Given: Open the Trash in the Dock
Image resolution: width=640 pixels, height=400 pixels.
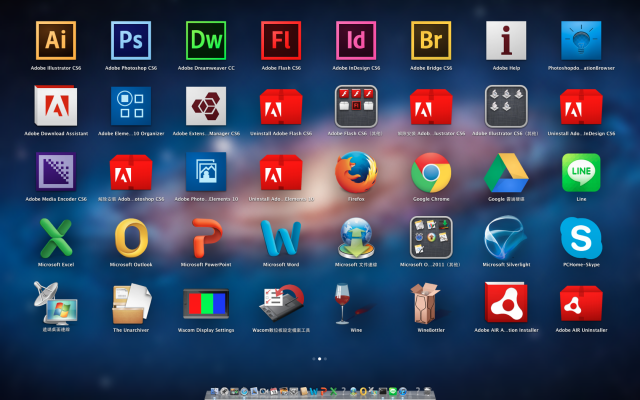Looking at the screenshot, I should [427, 391].
